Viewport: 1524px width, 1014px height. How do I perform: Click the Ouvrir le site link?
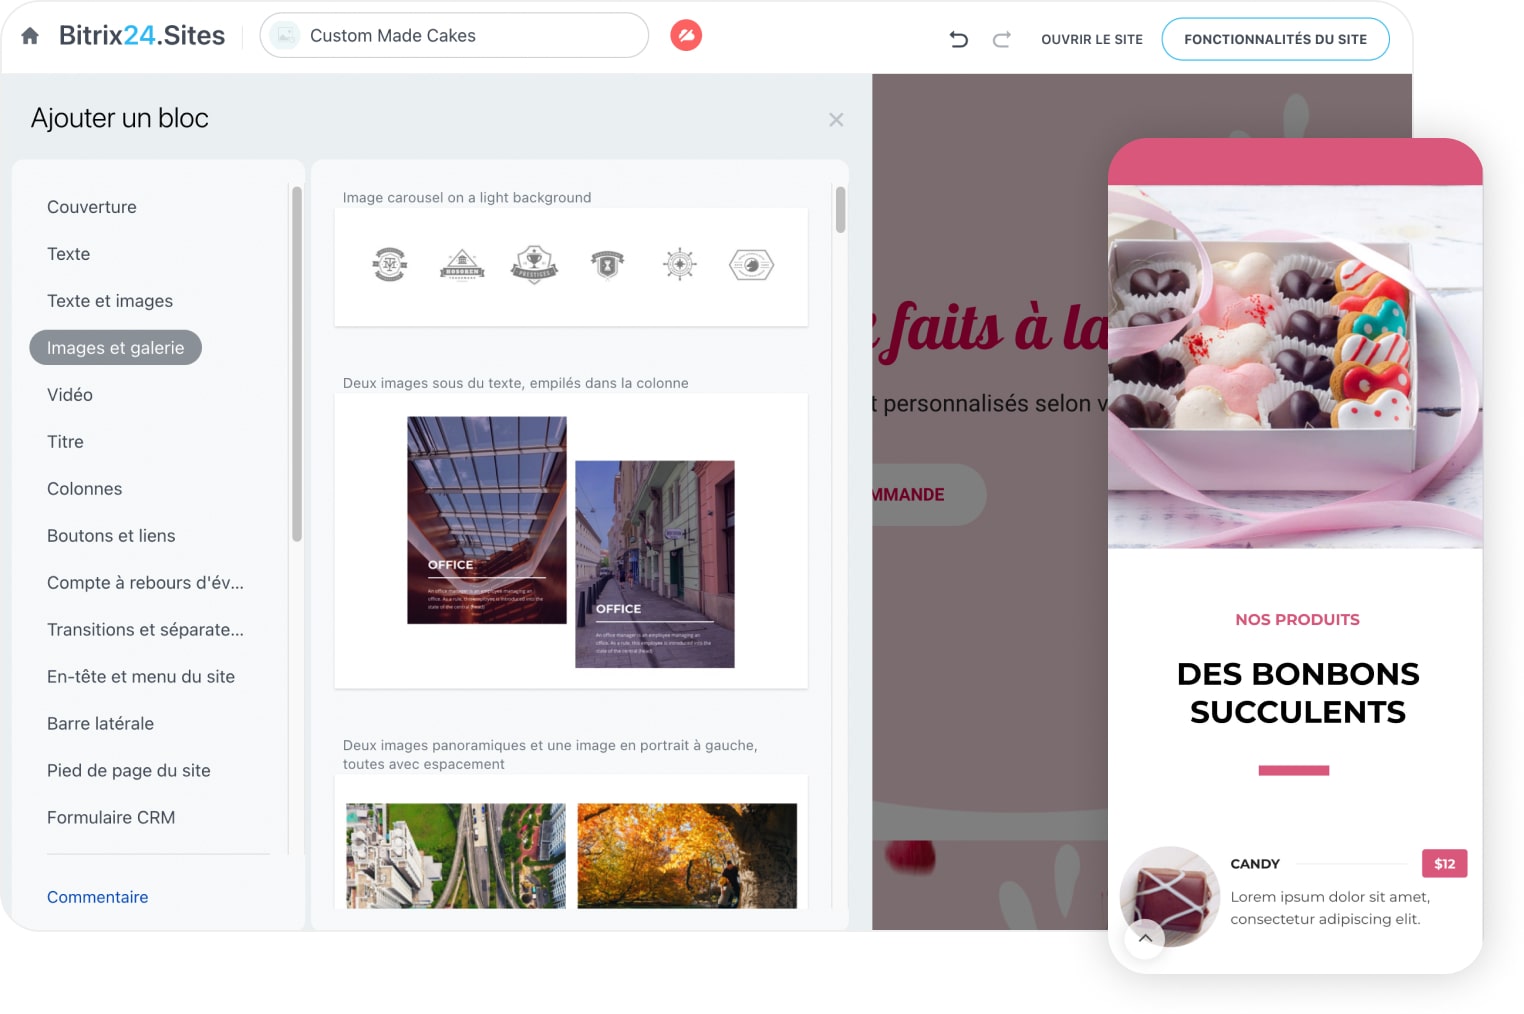(x=1091, y=39)
